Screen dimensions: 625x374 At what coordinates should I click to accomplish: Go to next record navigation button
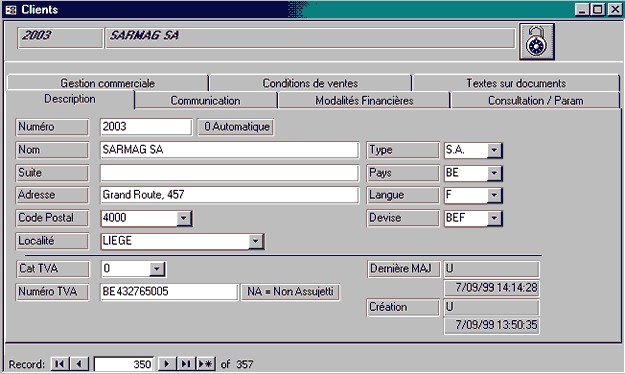(167, 364)
